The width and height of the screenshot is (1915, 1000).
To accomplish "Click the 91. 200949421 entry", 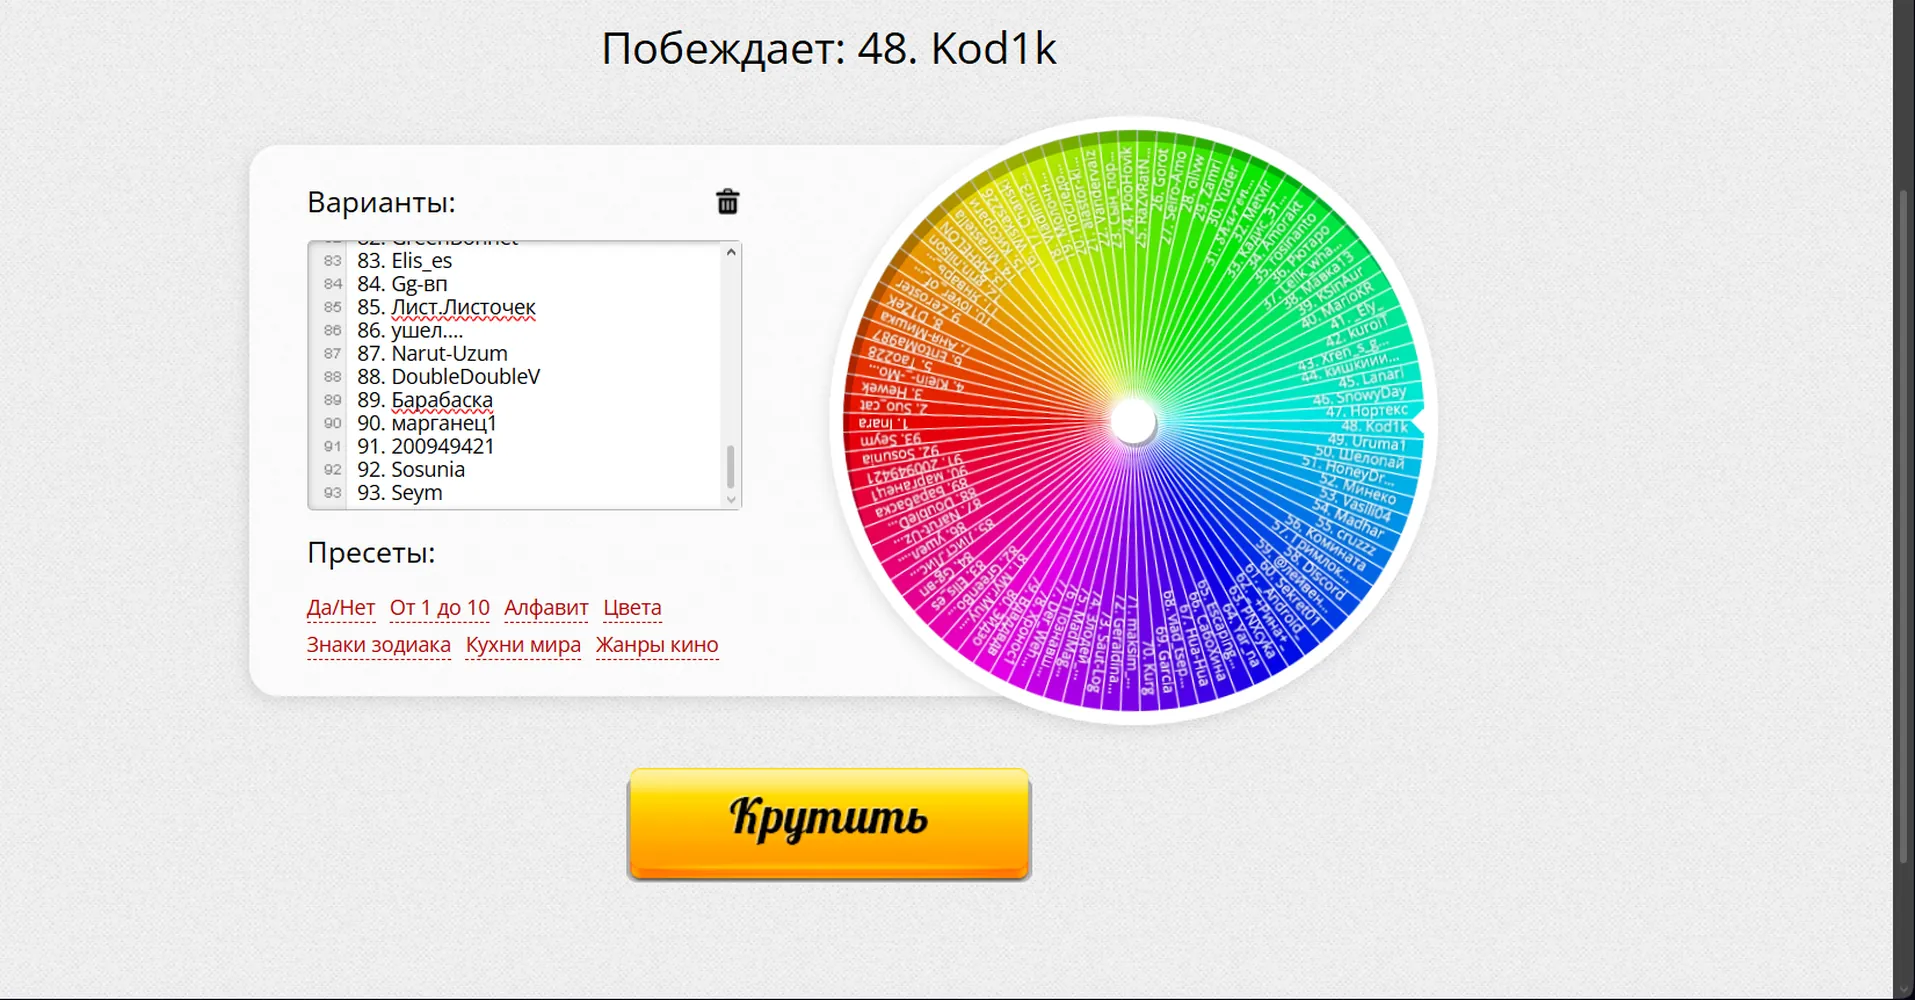I will click(x=426, y=447).
